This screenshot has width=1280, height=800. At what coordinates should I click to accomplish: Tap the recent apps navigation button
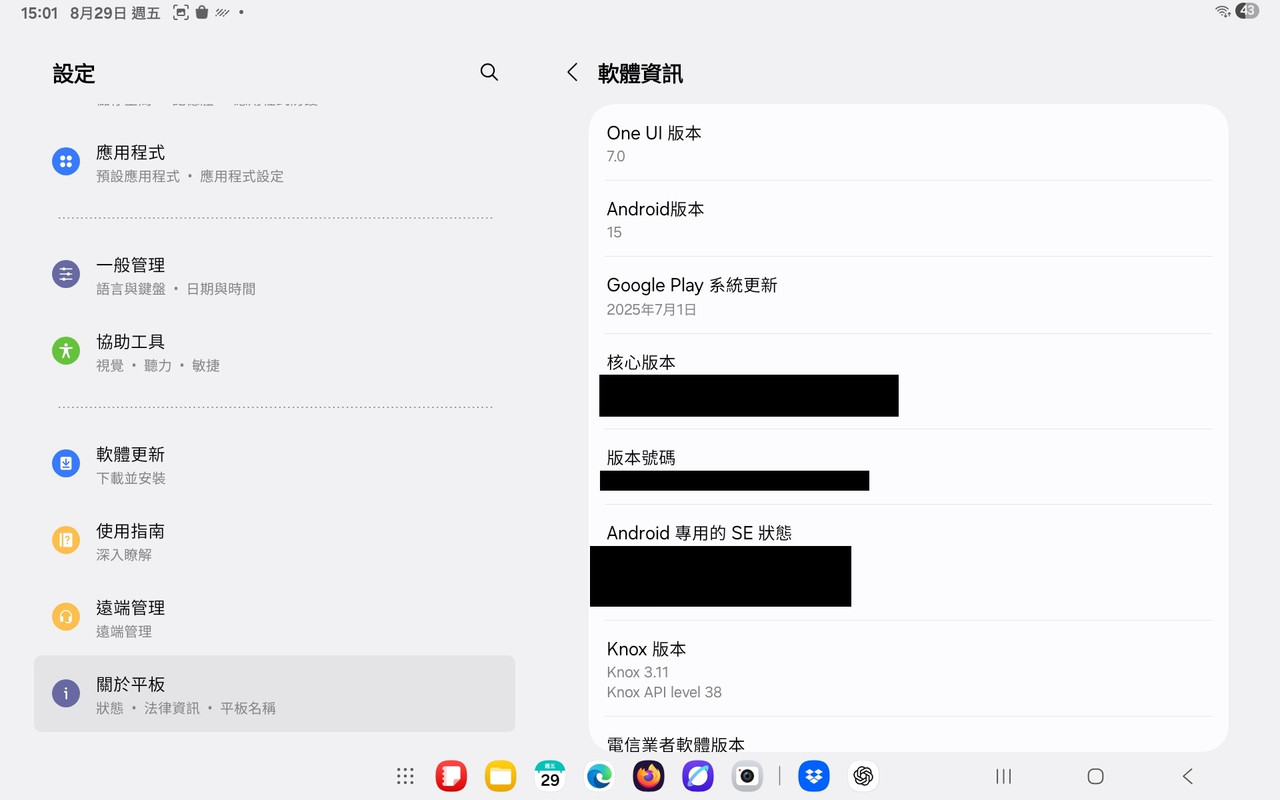pyautogui.click(x=1004, y=776)
